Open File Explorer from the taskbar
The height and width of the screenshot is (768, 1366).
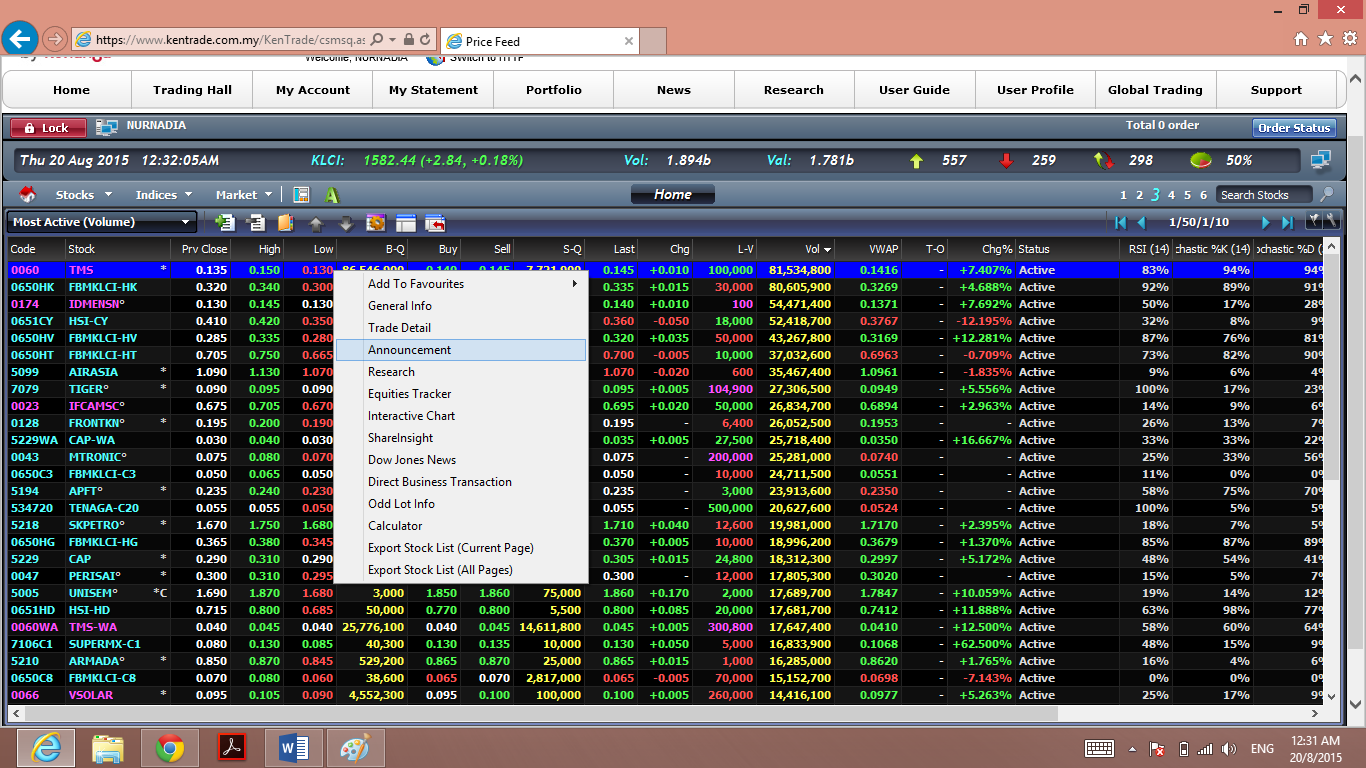107,748
